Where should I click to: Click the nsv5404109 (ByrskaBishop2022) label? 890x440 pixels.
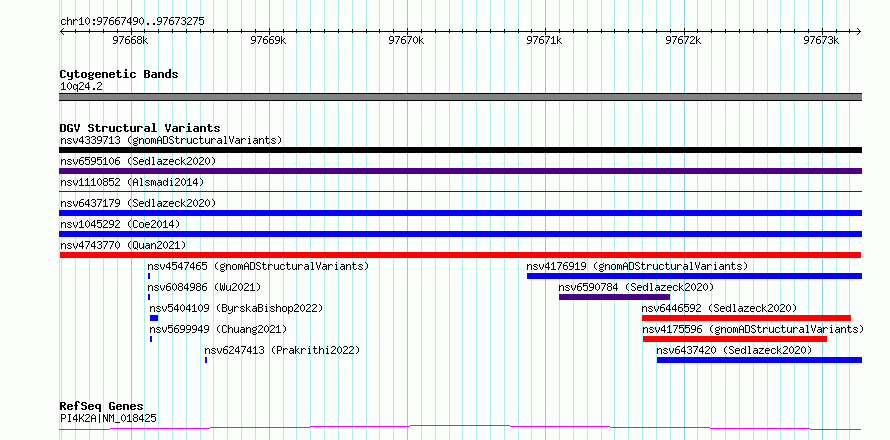pyautogui.click(x=236, y=308)
